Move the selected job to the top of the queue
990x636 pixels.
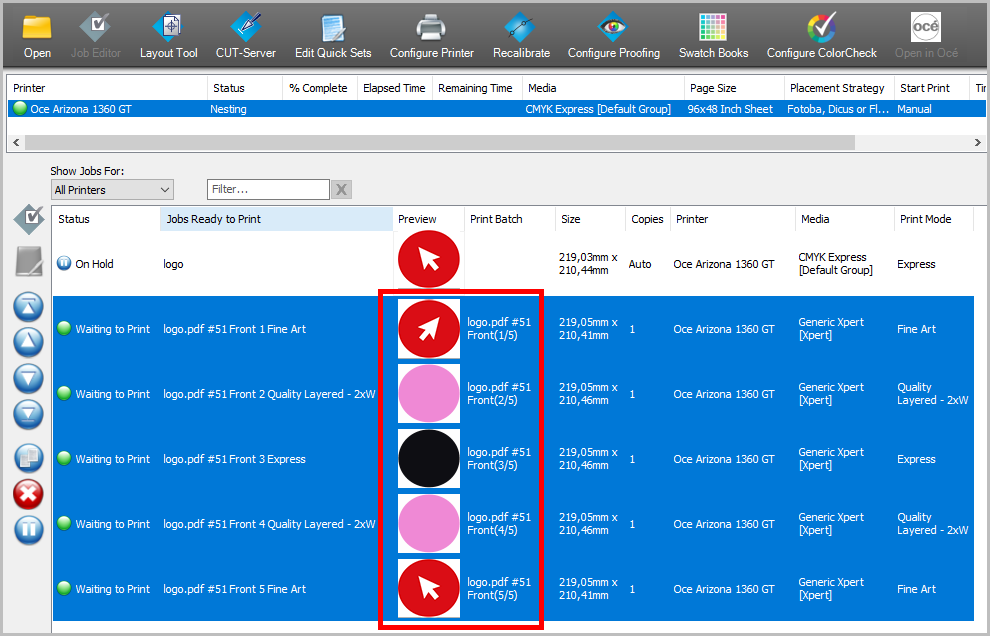click(x=29, y=307)
